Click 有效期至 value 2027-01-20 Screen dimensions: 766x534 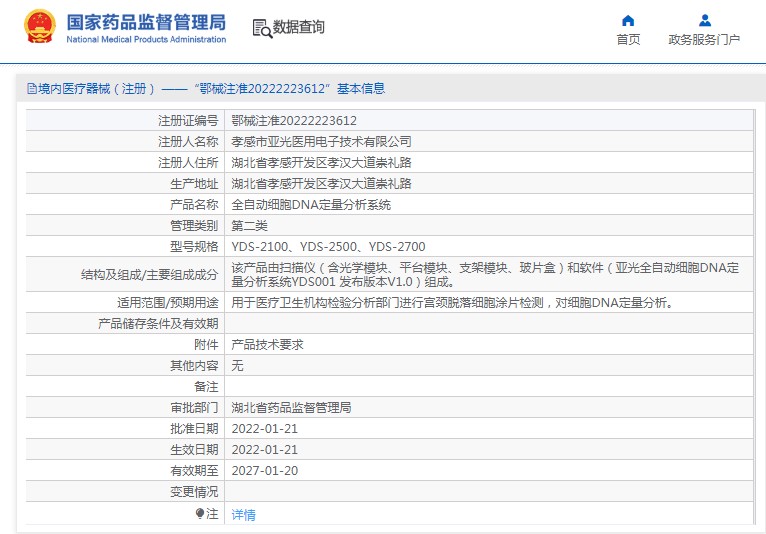tap(265, 471)
